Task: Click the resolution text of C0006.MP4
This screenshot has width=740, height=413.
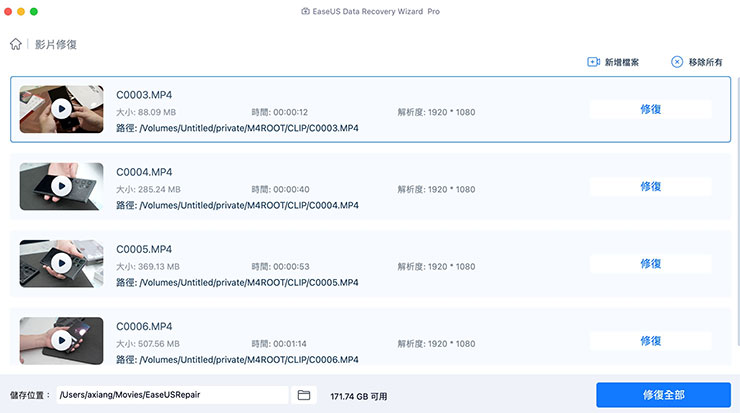Action: (x=436, y=344)
